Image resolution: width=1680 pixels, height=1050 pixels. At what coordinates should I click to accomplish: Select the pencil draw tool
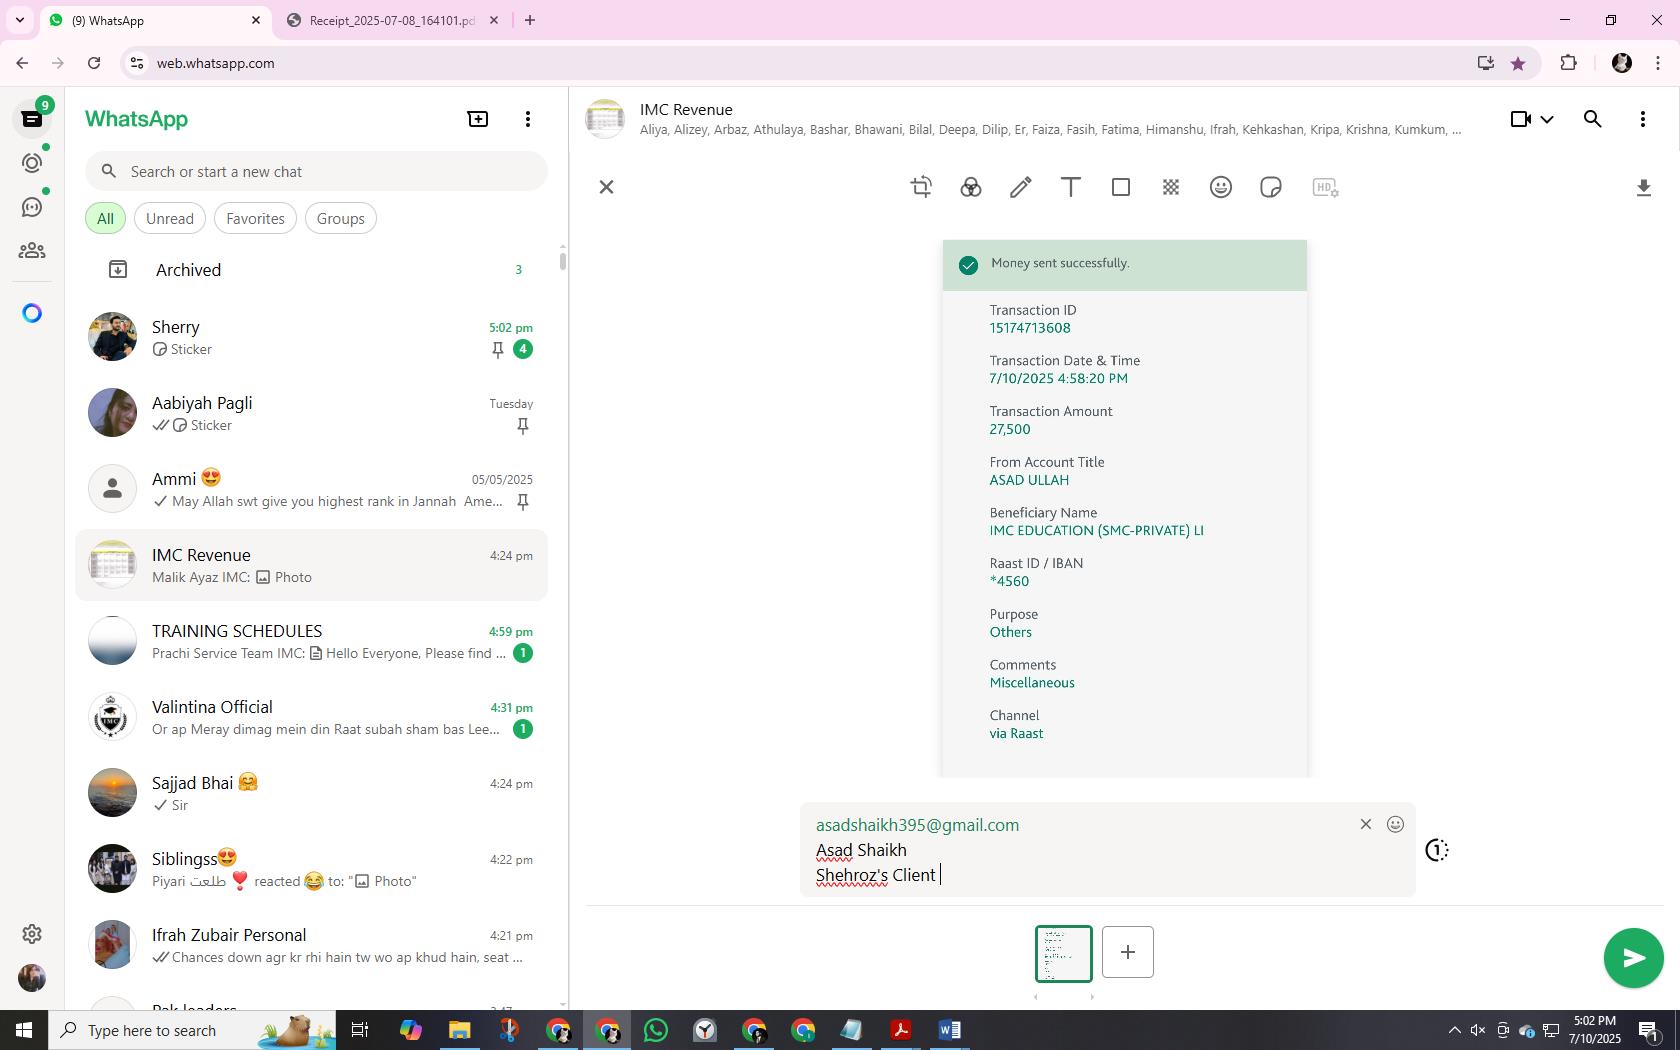[x=1021, y=187]
